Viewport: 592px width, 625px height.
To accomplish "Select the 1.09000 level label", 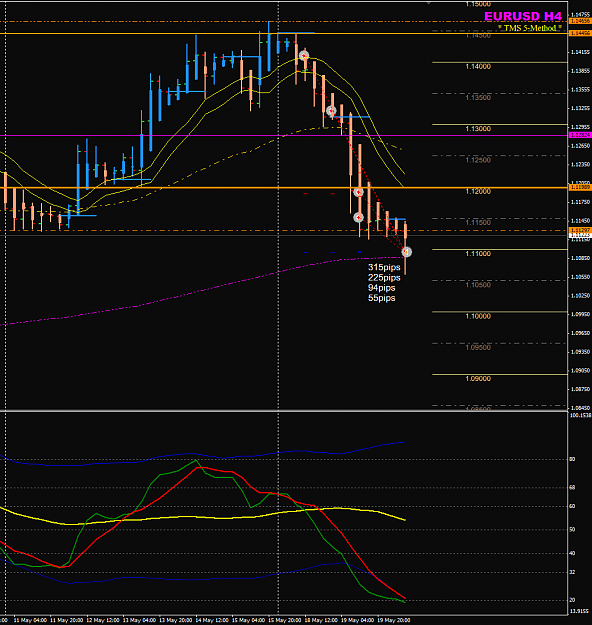I will 478,379.
